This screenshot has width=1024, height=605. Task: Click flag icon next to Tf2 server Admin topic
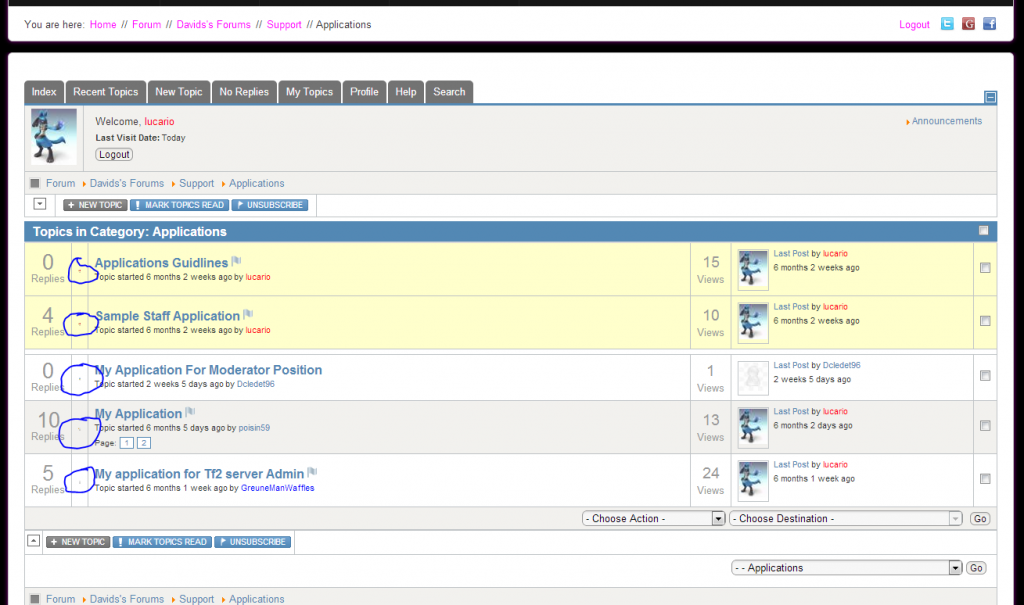[x=312, y=473]
